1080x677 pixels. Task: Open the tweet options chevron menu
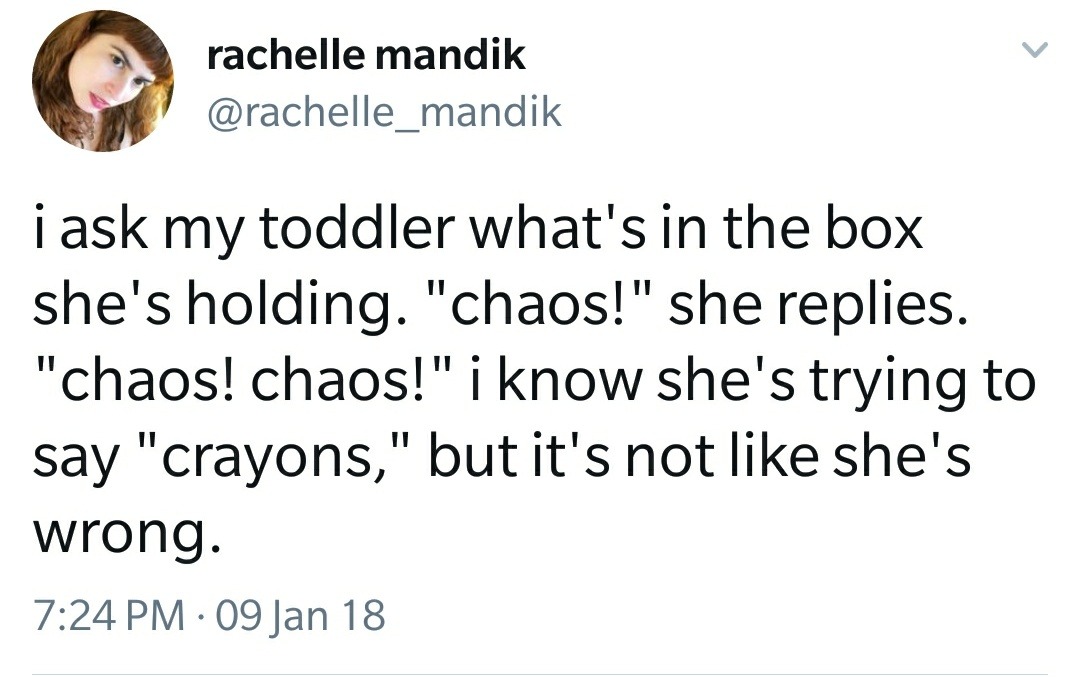click(x=1035, y=49)
